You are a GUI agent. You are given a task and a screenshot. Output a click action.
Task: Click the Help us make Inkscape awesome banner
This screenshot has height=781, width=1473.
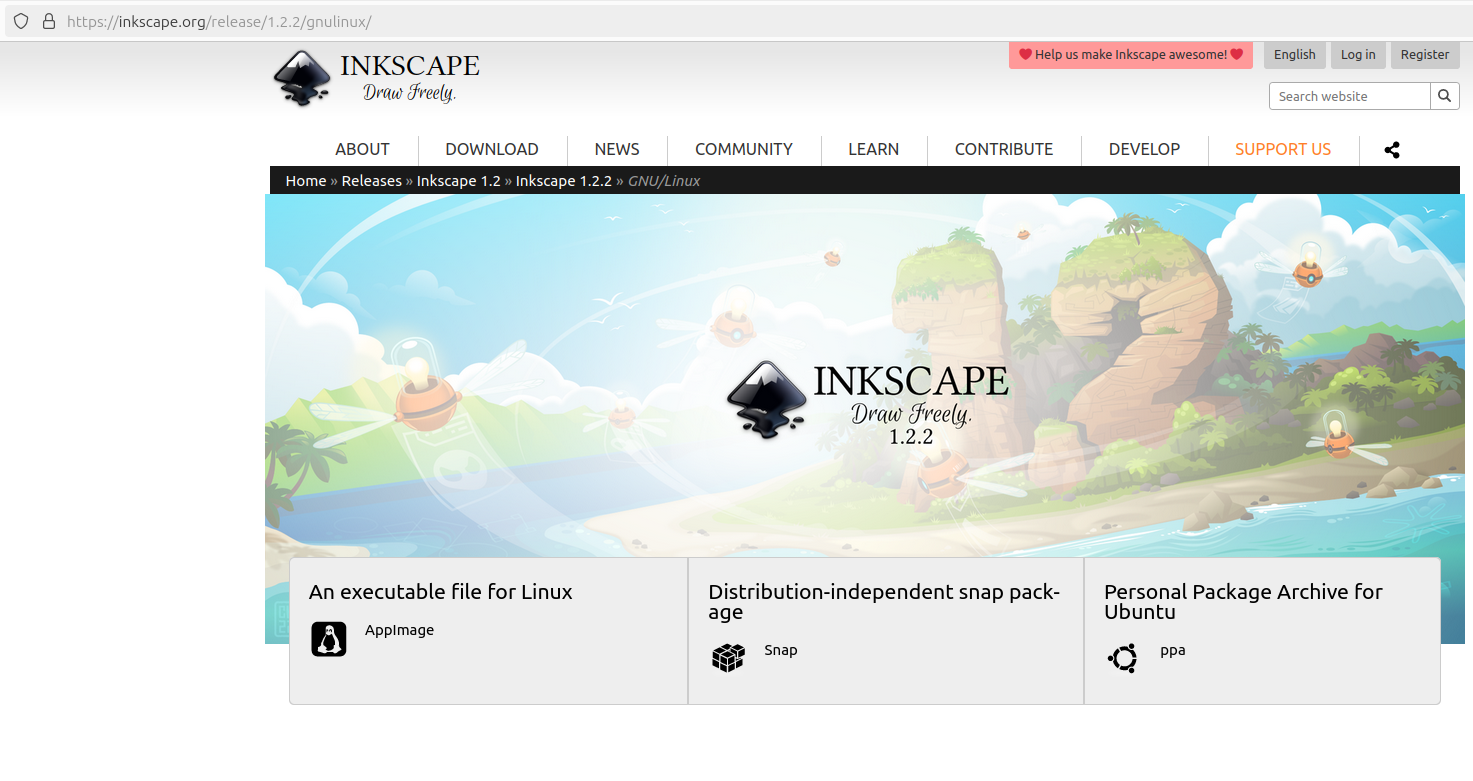point(1129,54)
